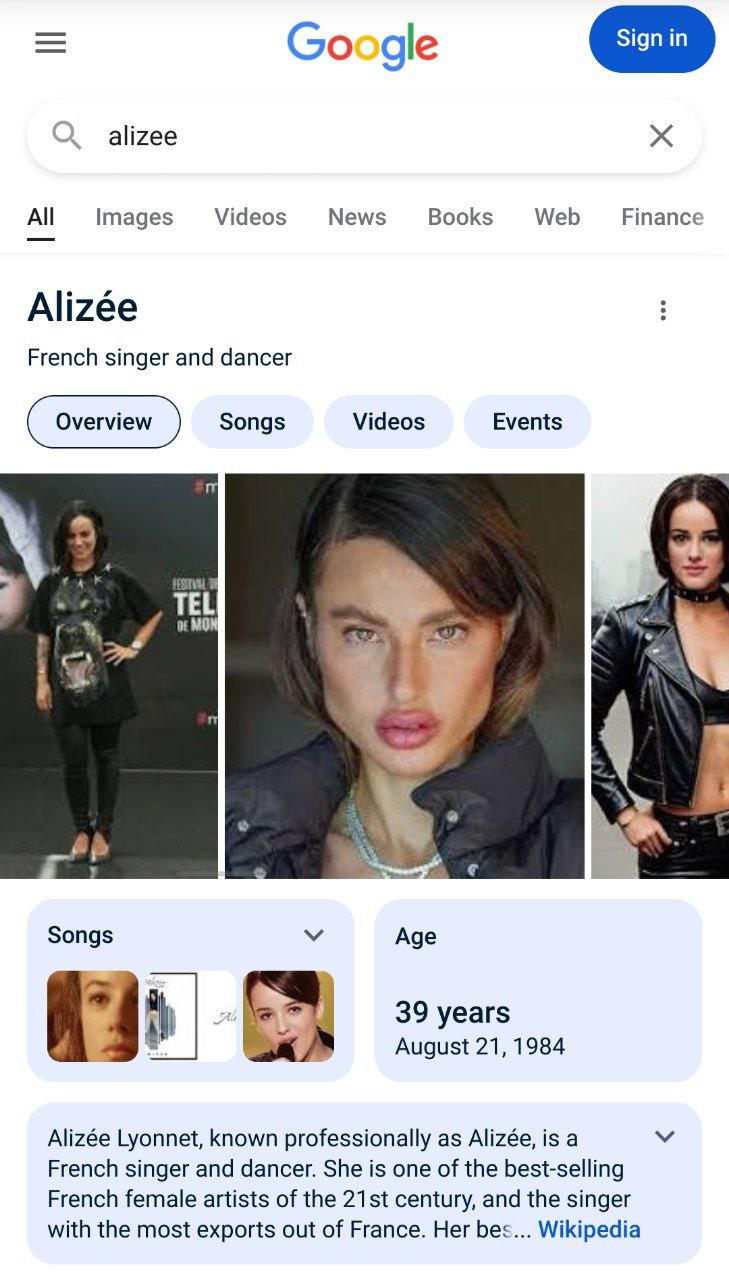Open the Books tab
The height and width of the screenshot is (1280, 729).
(460, 217)
